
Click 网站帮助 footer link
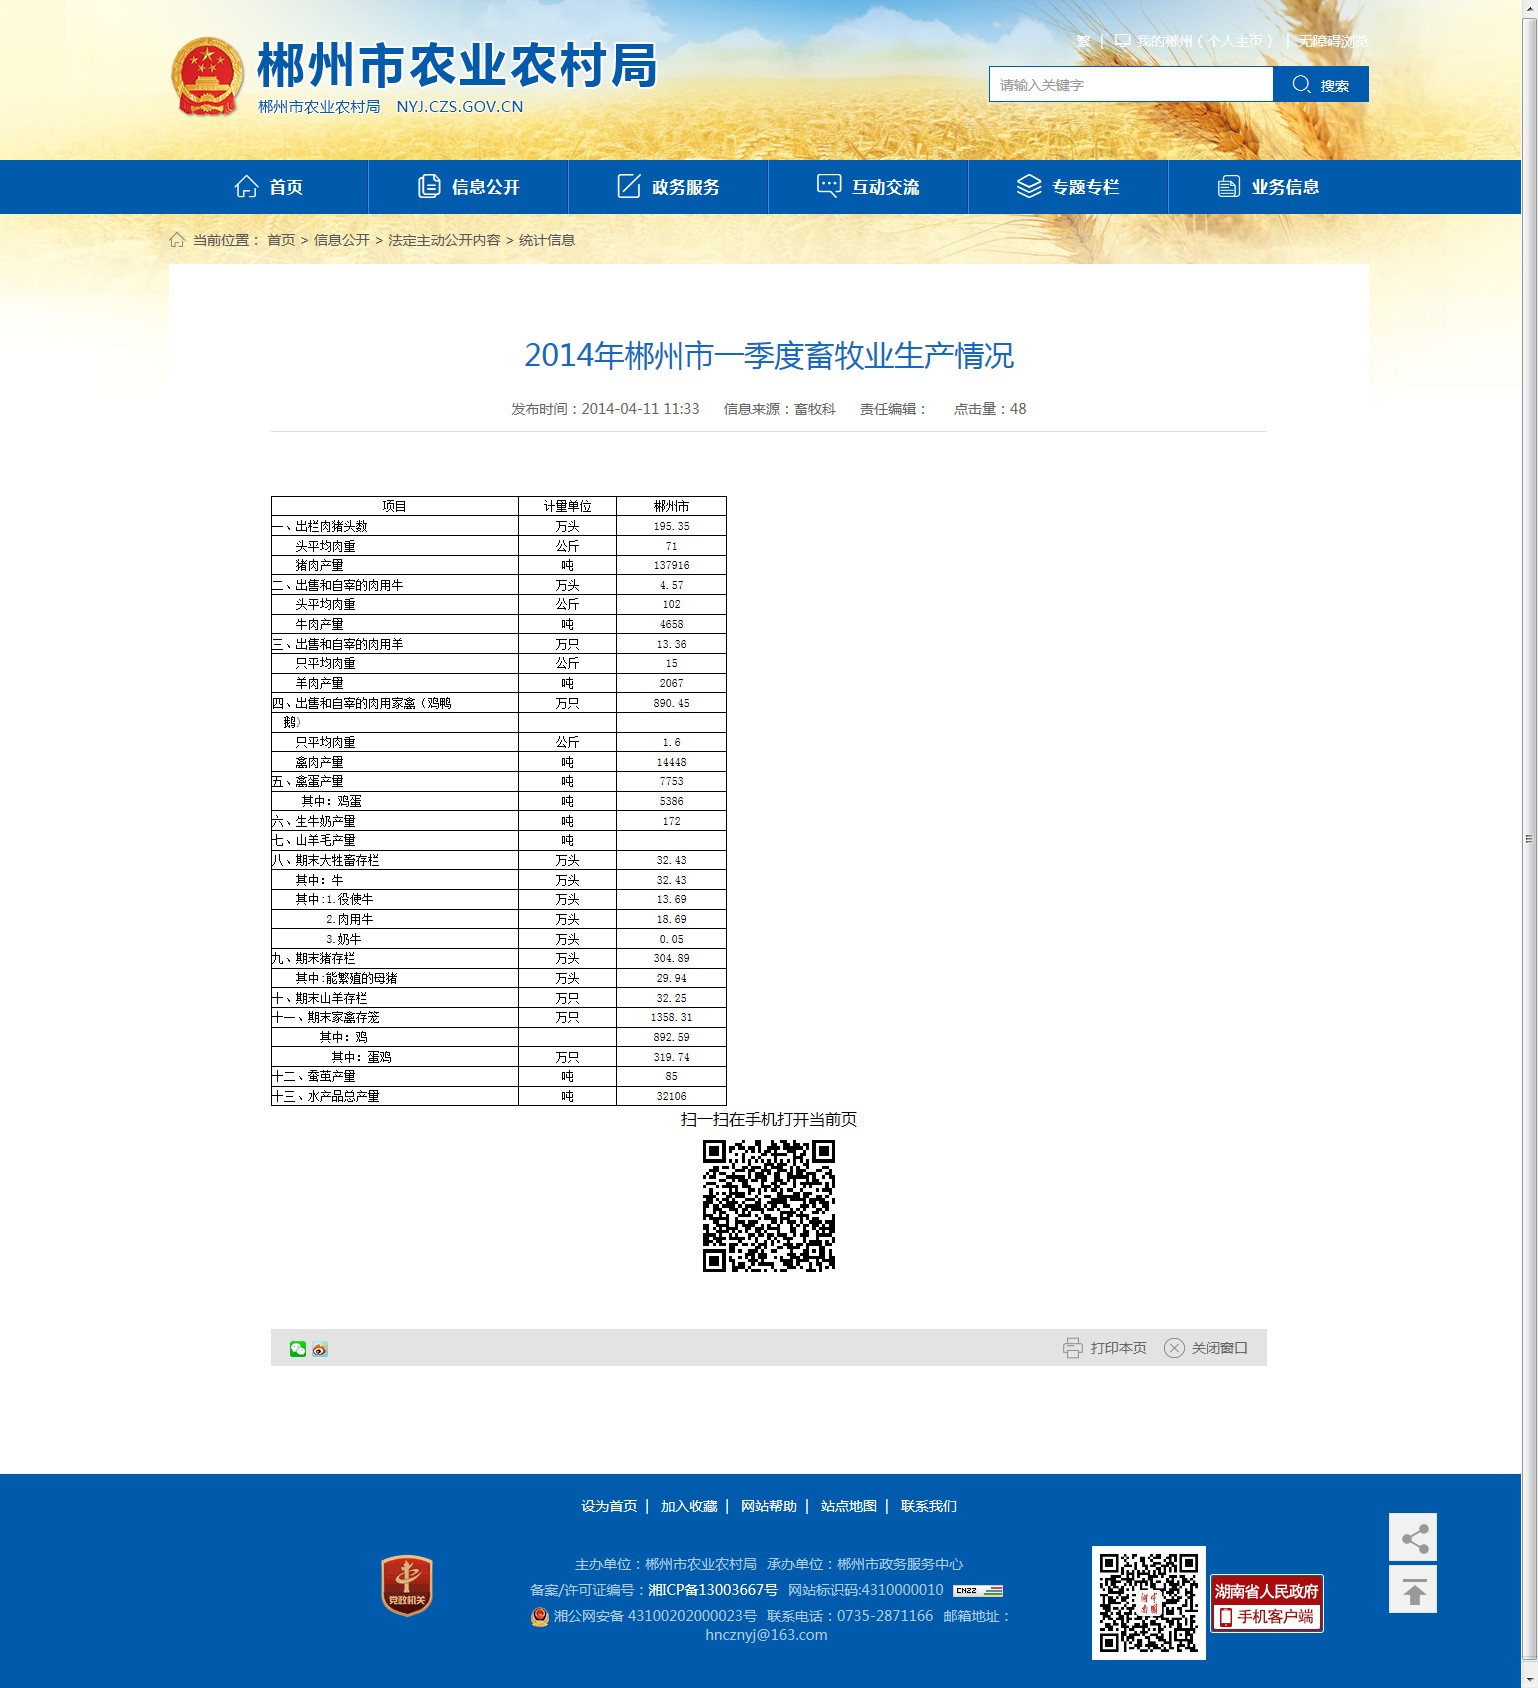point(769,1506)
